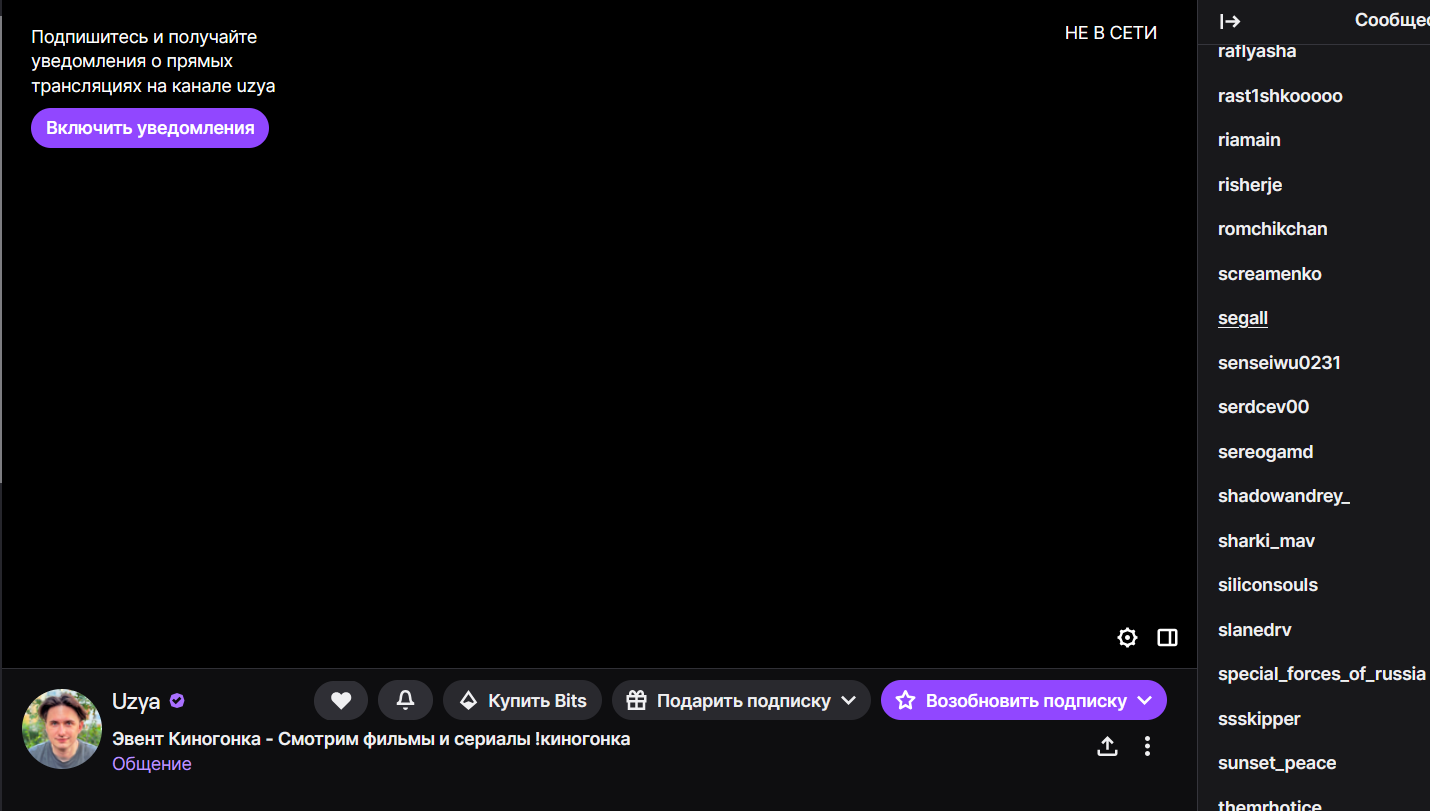
Task: Select user slanedrv in the list
Action: coord(1255,630)
